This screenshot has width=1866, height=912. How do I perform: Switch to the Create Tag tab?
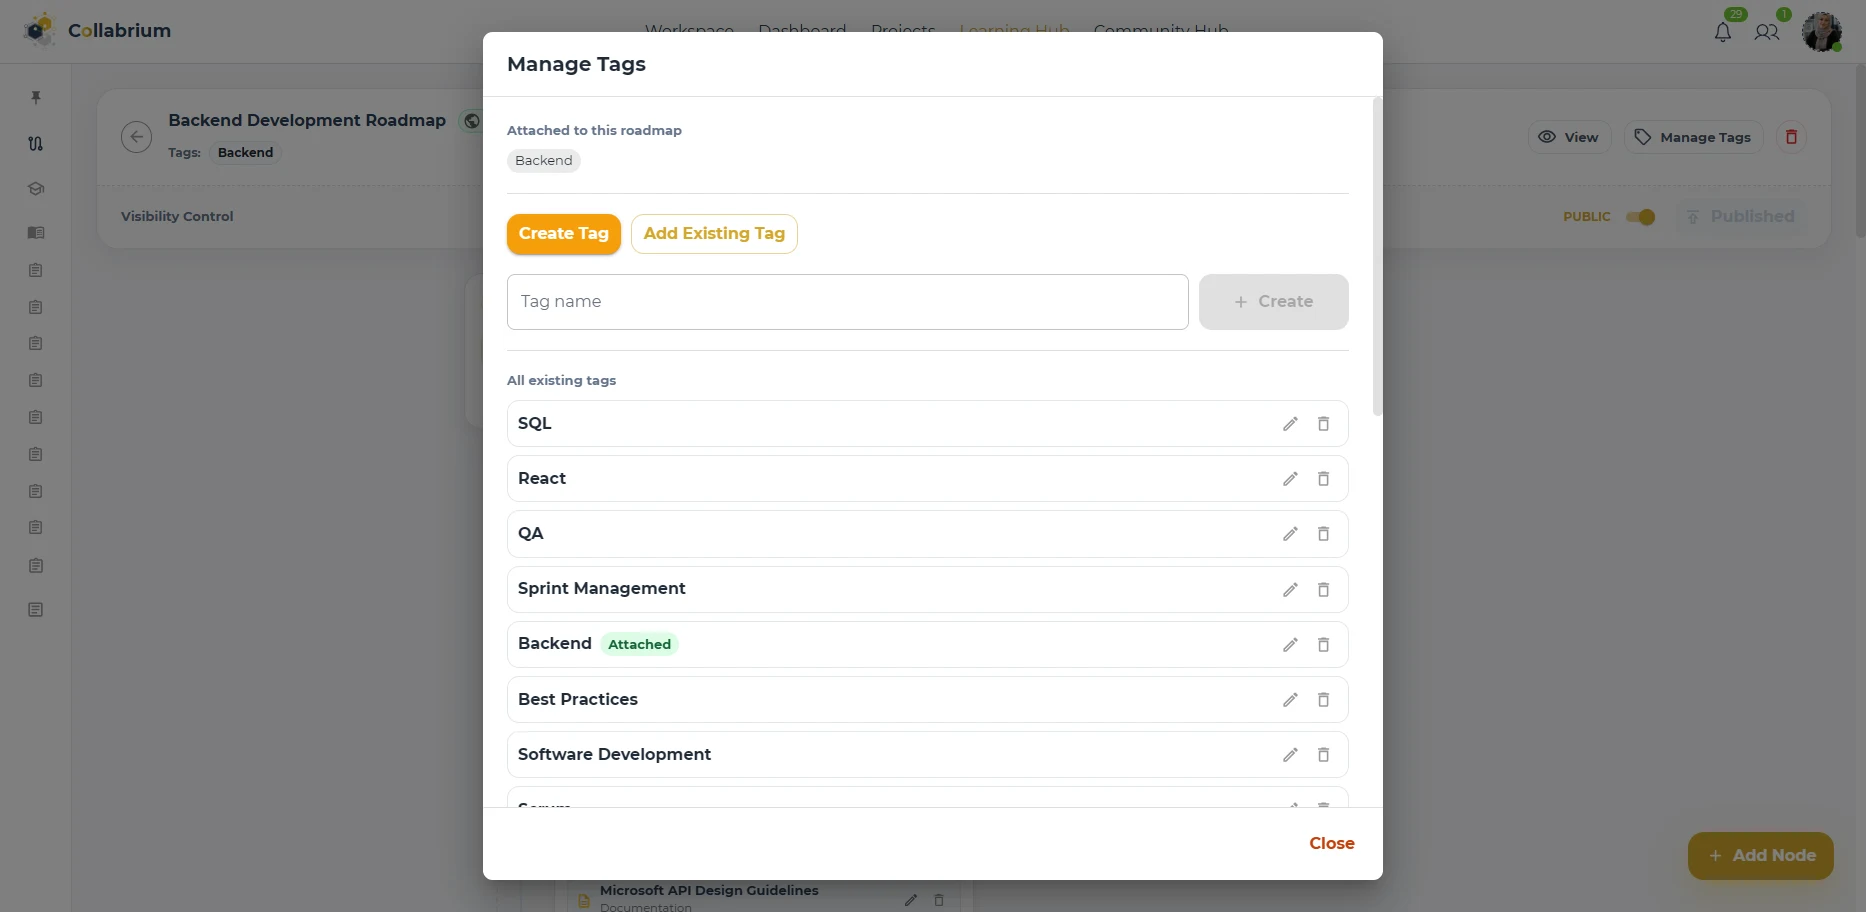(x=564, y=234)
